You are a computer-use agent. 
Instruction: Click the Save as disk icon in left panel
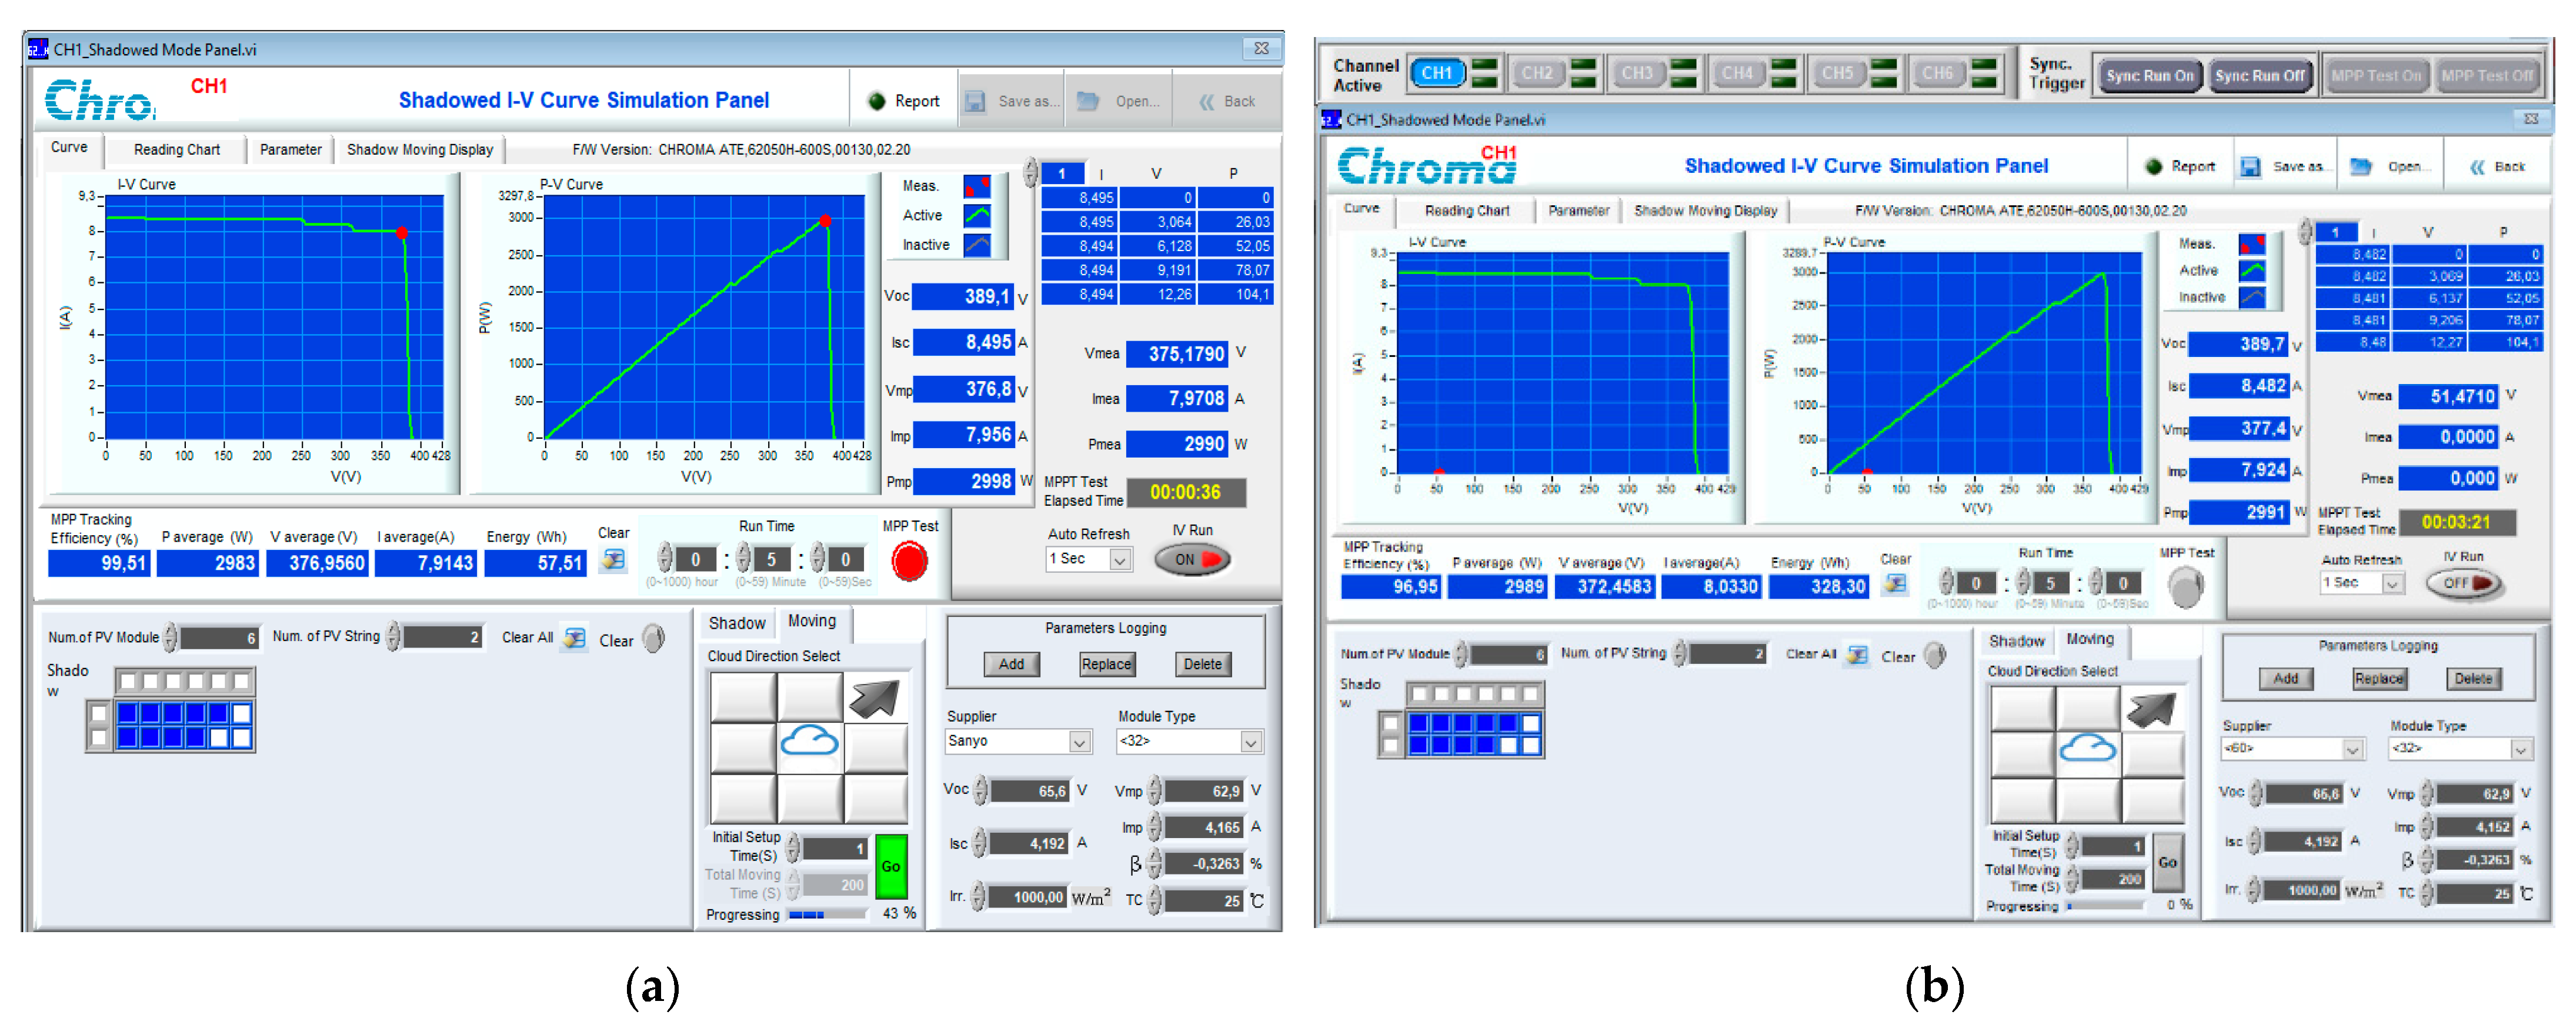(x=975, y=101)
